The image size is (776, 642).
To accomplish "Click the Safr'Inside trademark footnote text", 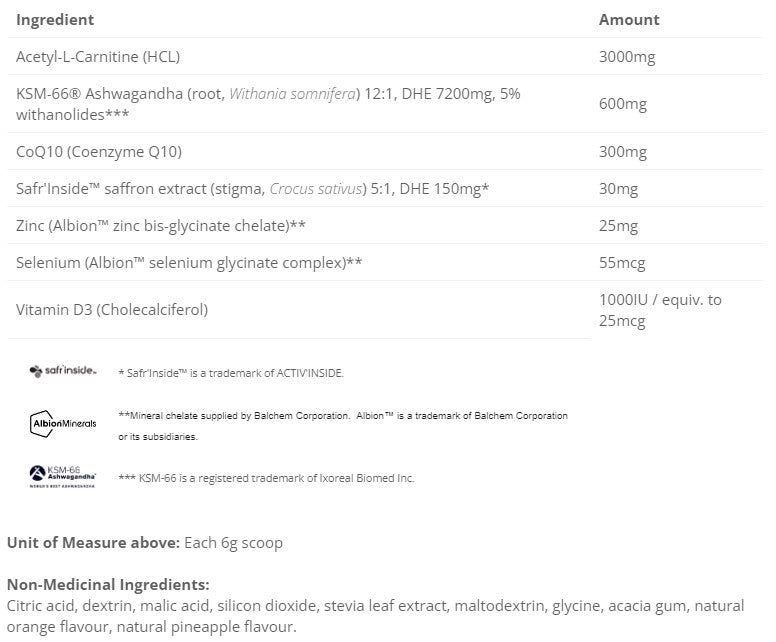I will coord(230,373).
